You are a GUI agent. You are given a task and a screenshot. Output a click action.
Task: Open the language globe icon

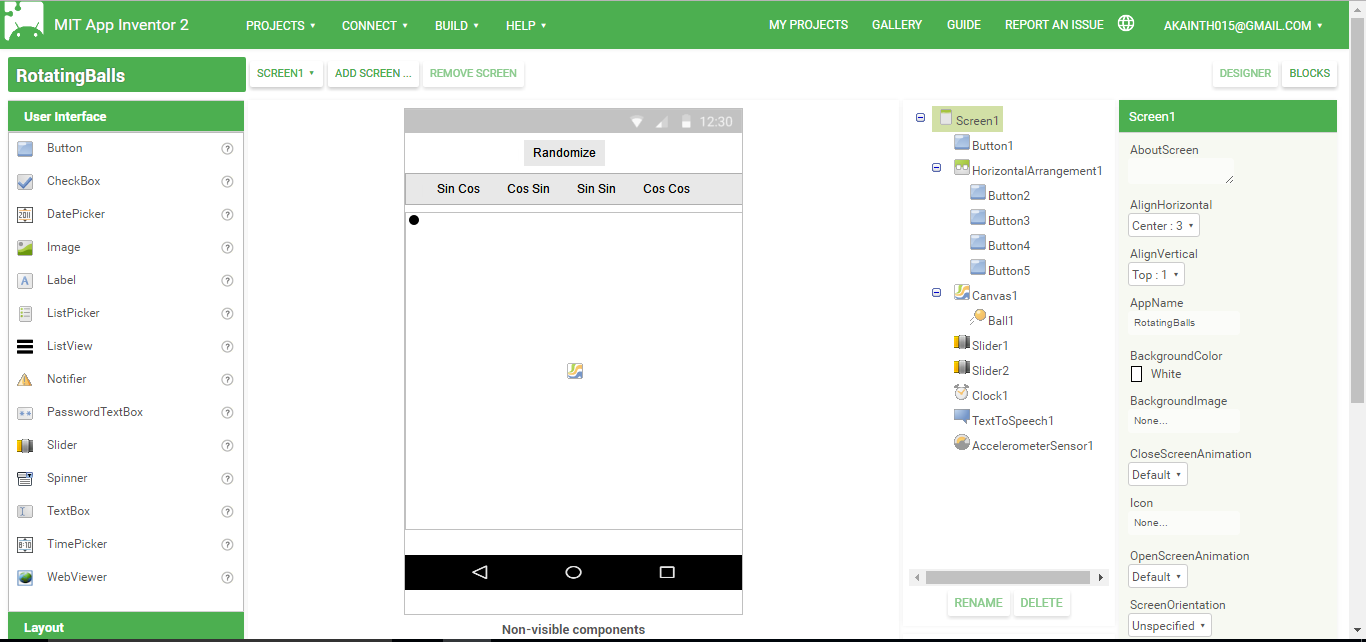tap(1126, 24)
